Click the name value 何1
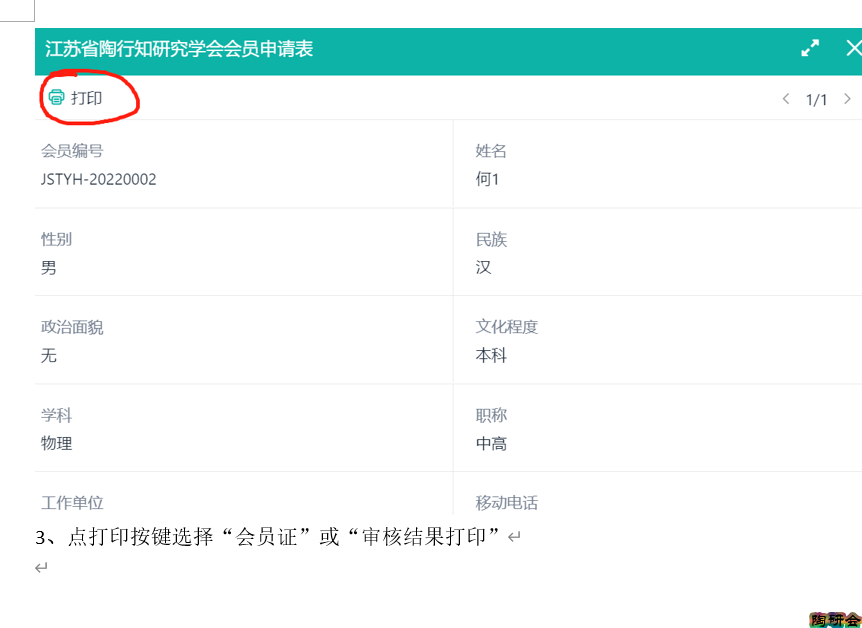862x628 pixels. (x=487, y=179)
